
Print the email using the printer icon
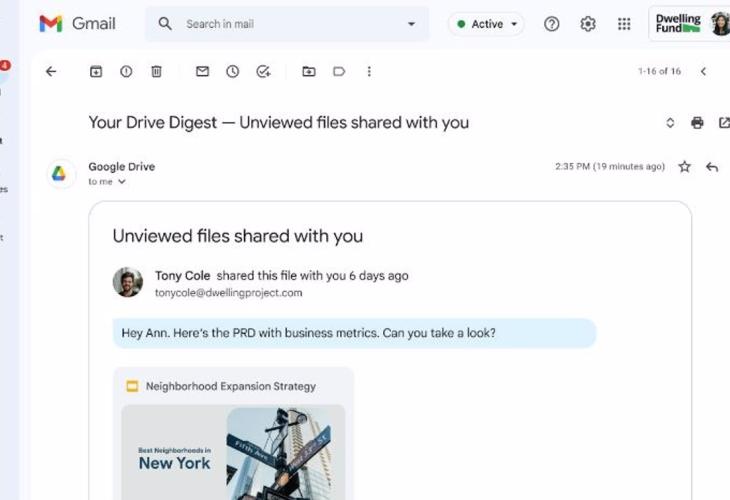(x=697, y=123)
